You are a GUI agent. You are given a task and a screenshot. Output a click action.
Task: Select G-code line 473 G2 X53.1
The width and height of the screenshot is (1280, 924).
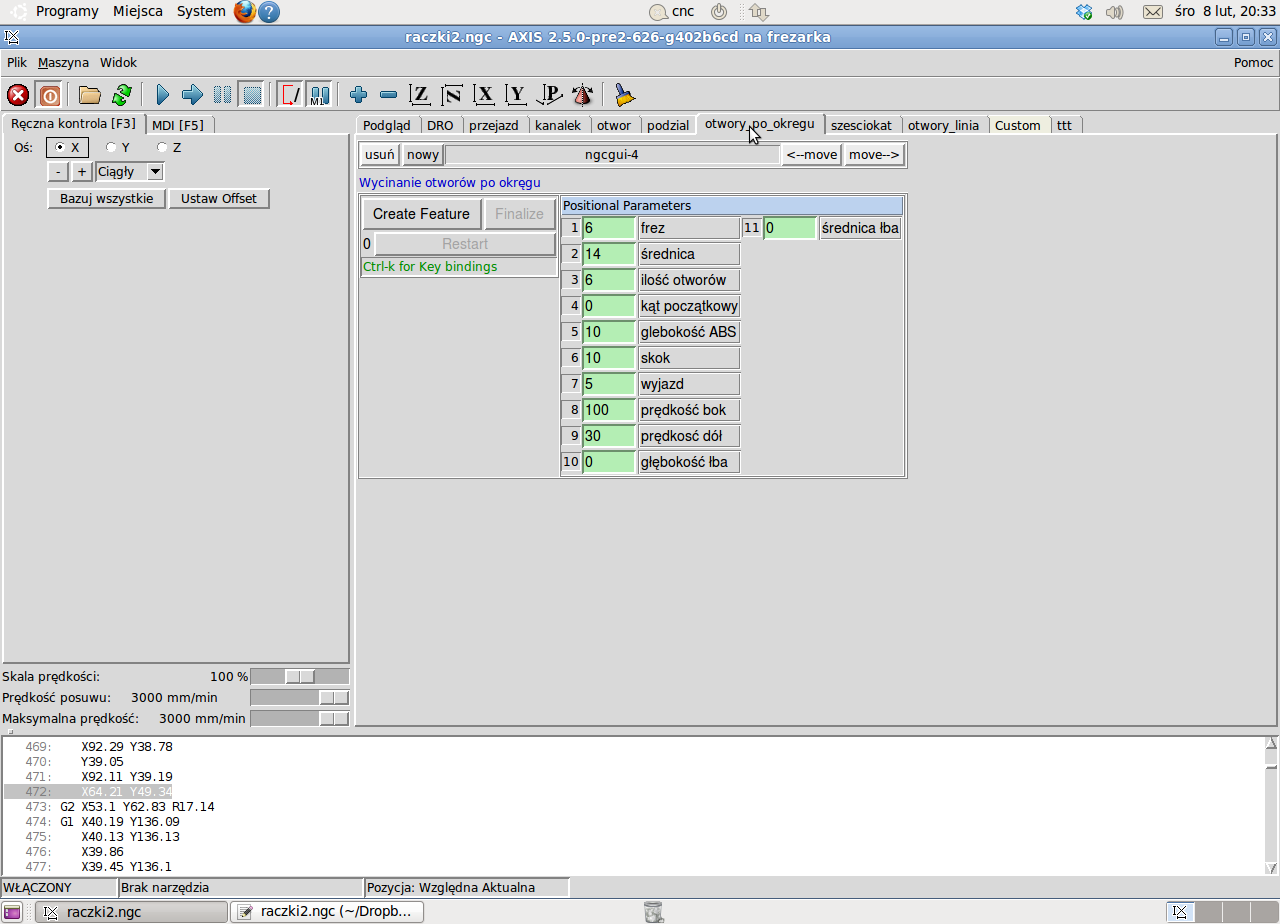137,806
